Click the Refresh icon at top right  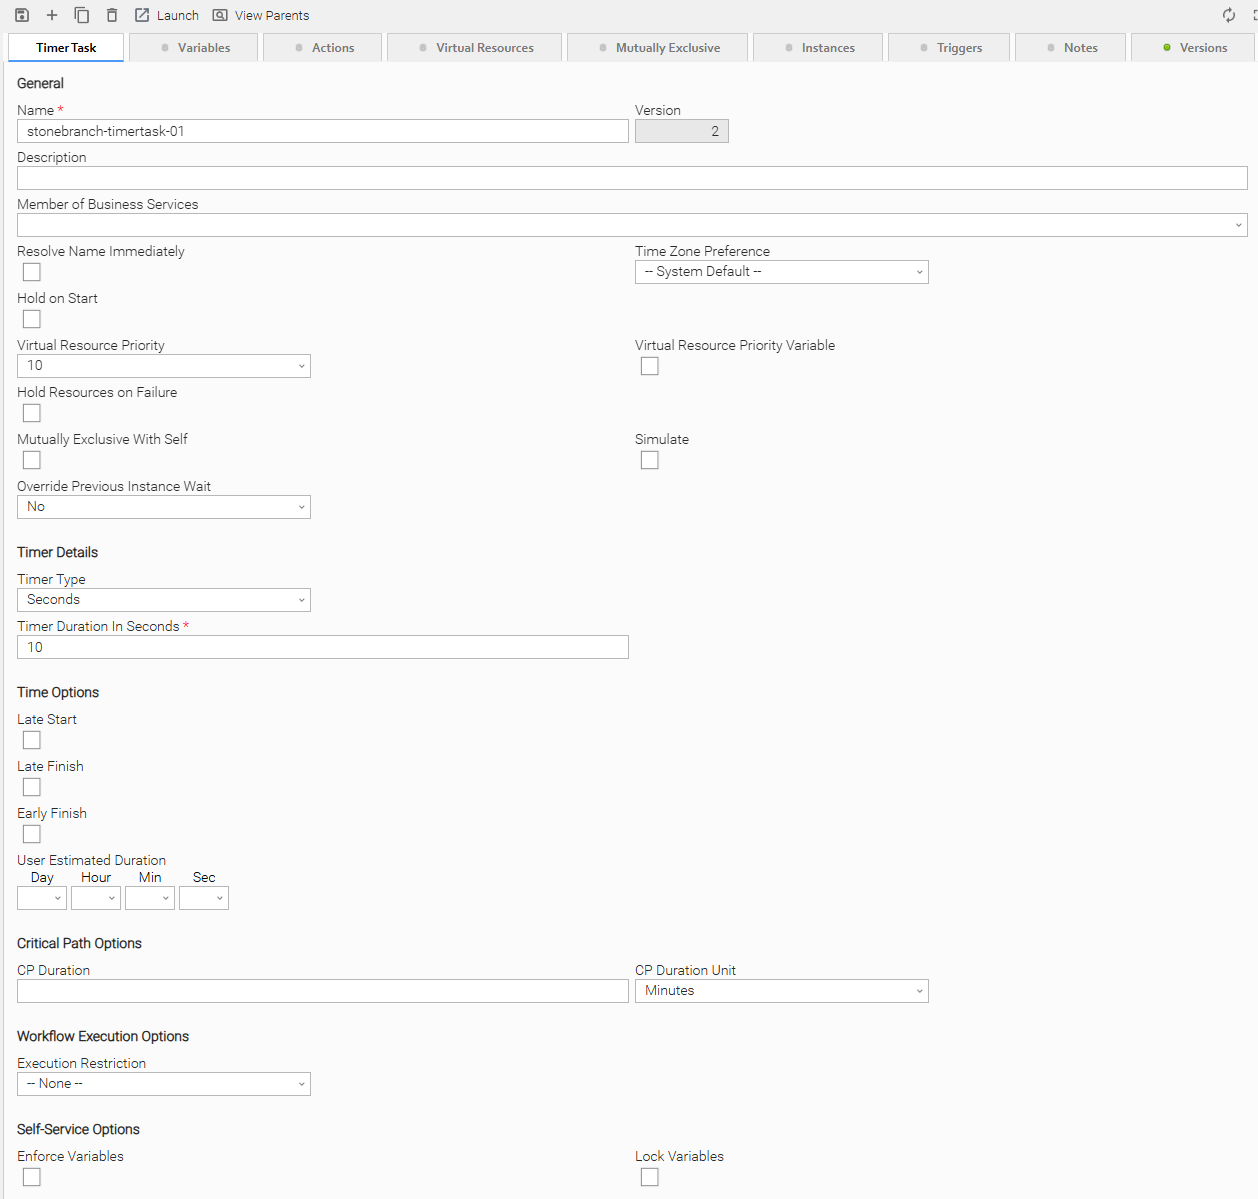(1229, 15)
